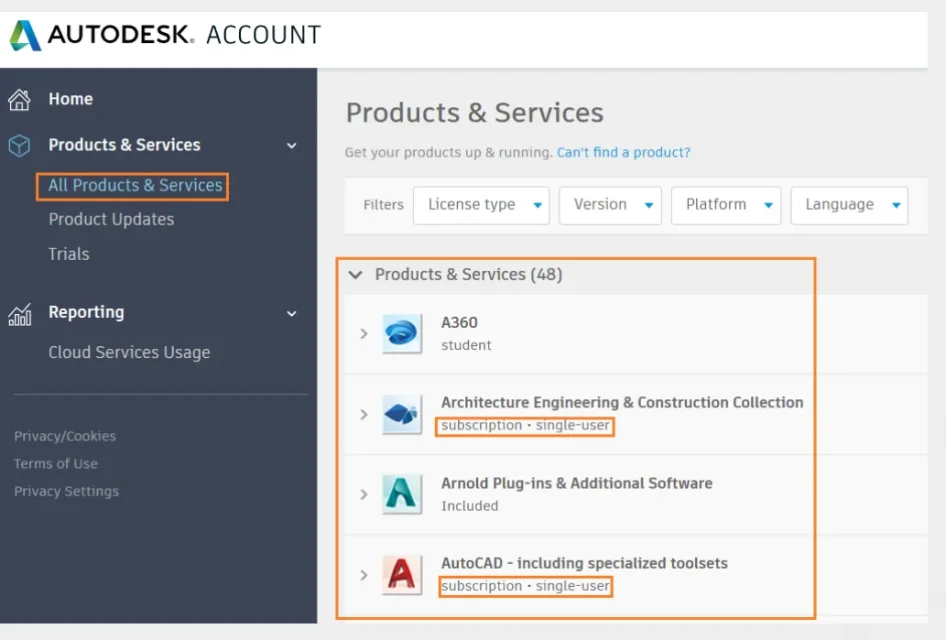Expand the AutoCAD product row chevron
This screenshot has width=946, height=640.
tap(364, 575)
